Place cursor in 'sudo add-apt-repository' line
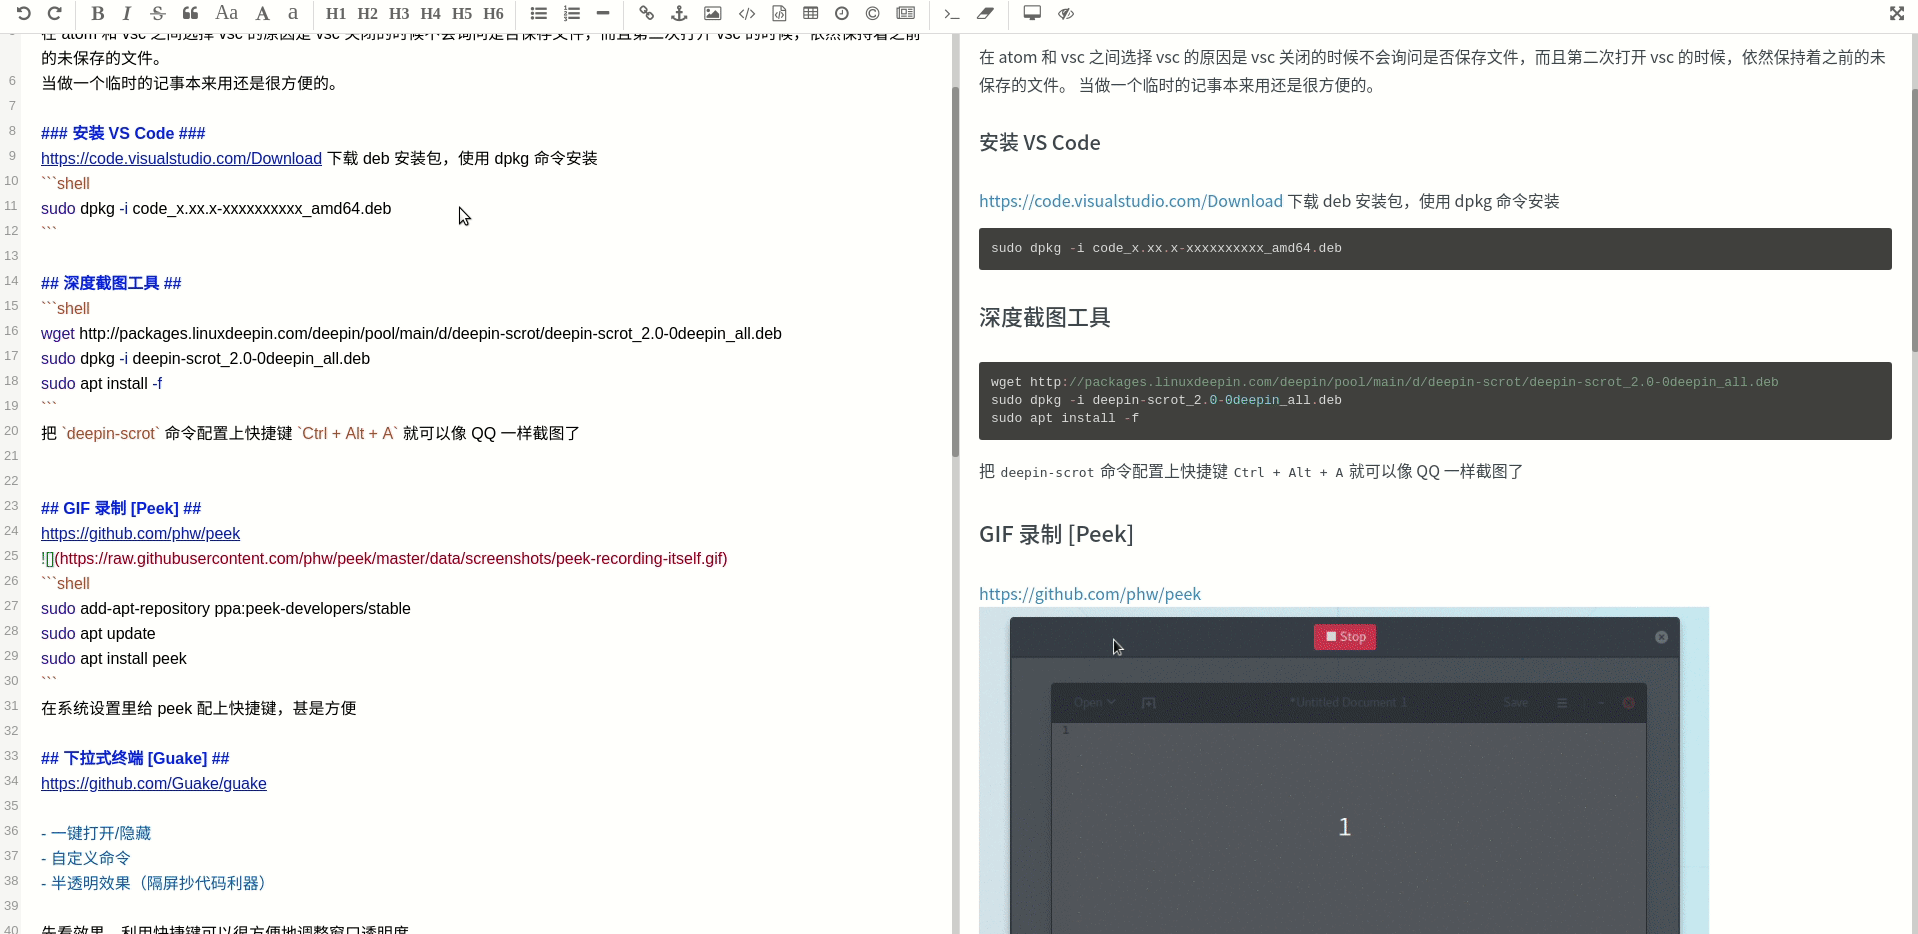 pos(226,608)
